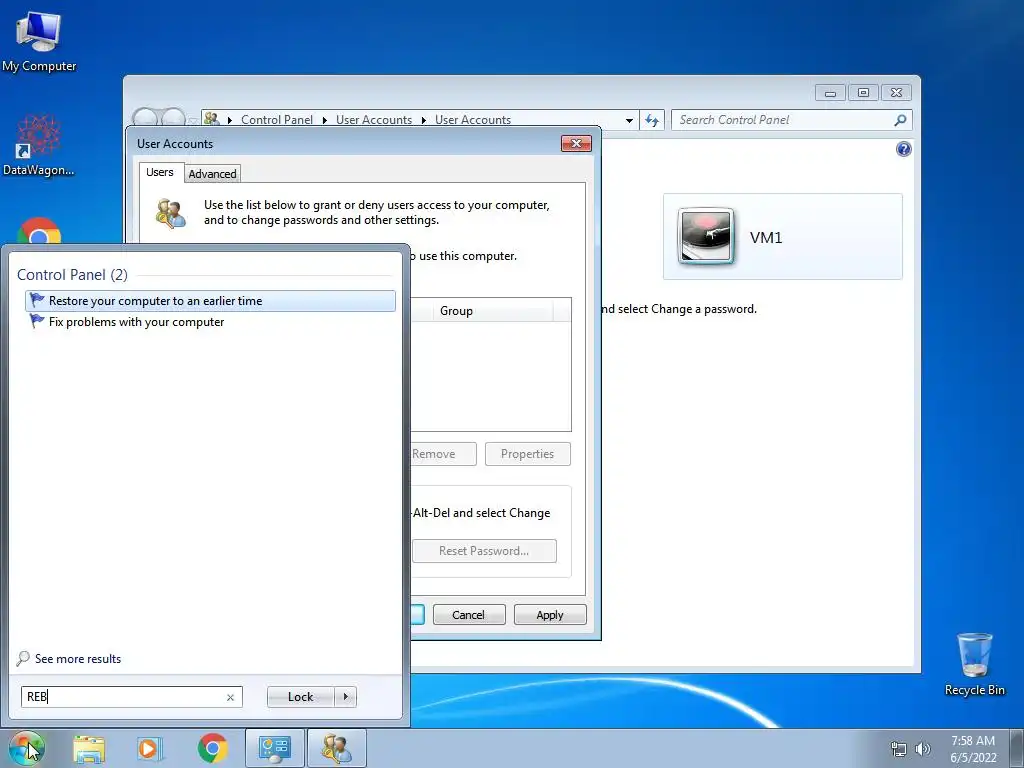
Task: Expand the shutdown options arrow beside Lock
Action: (x=345, y=697)
